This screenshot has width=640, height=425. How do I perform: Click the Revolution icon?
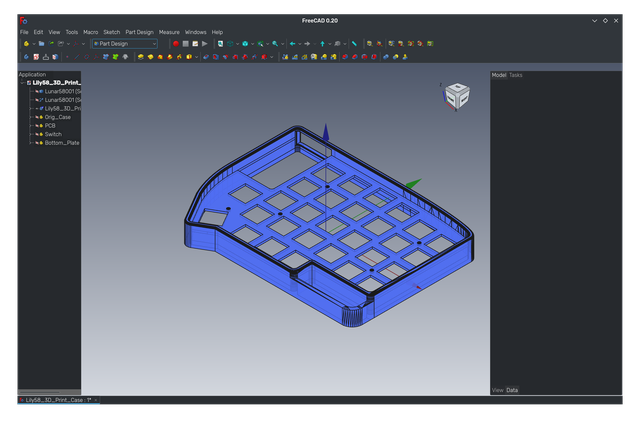tap(150, 57)
